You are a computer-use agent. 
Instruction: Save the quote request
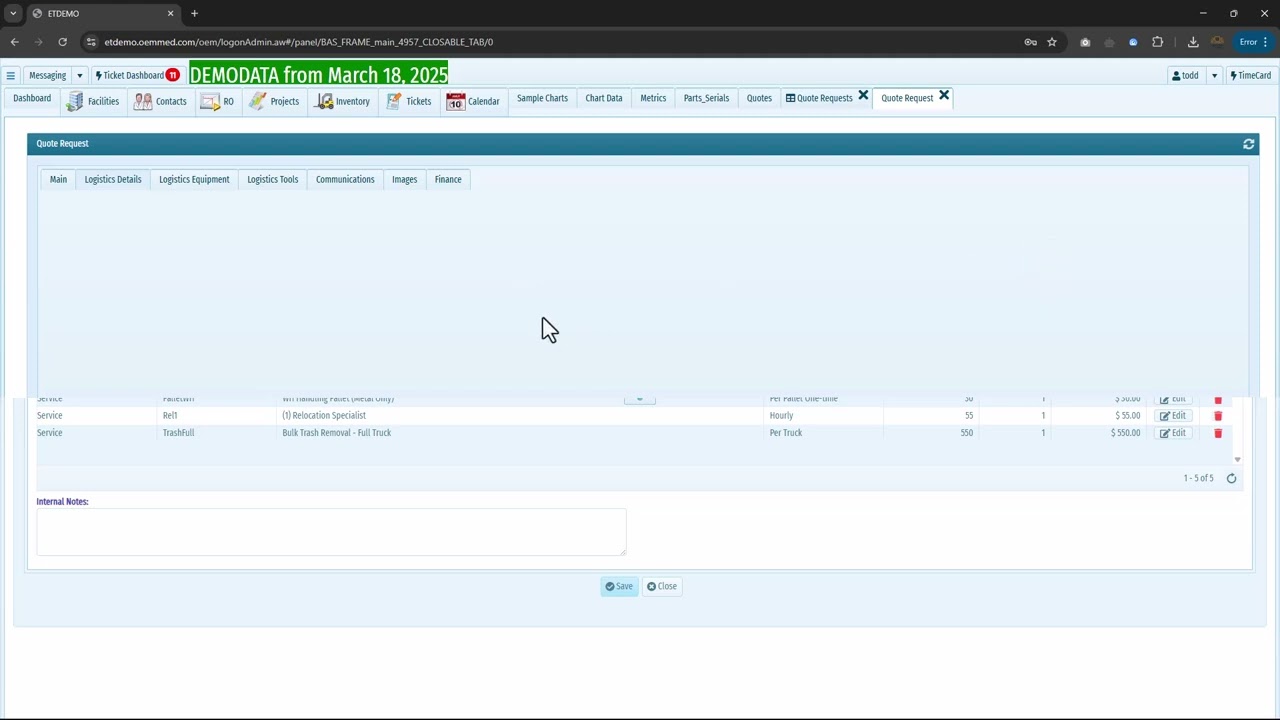[x=619, y=587]
